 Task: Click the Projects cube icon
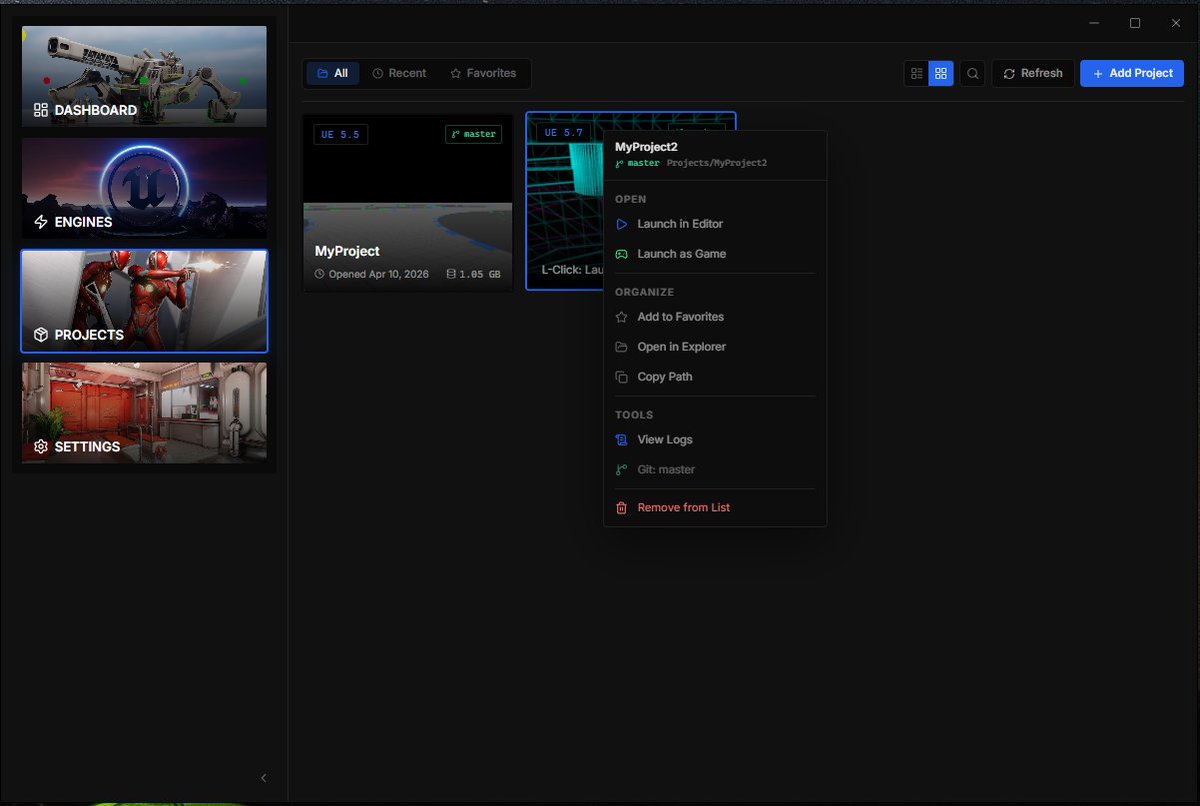click(41, 335)
